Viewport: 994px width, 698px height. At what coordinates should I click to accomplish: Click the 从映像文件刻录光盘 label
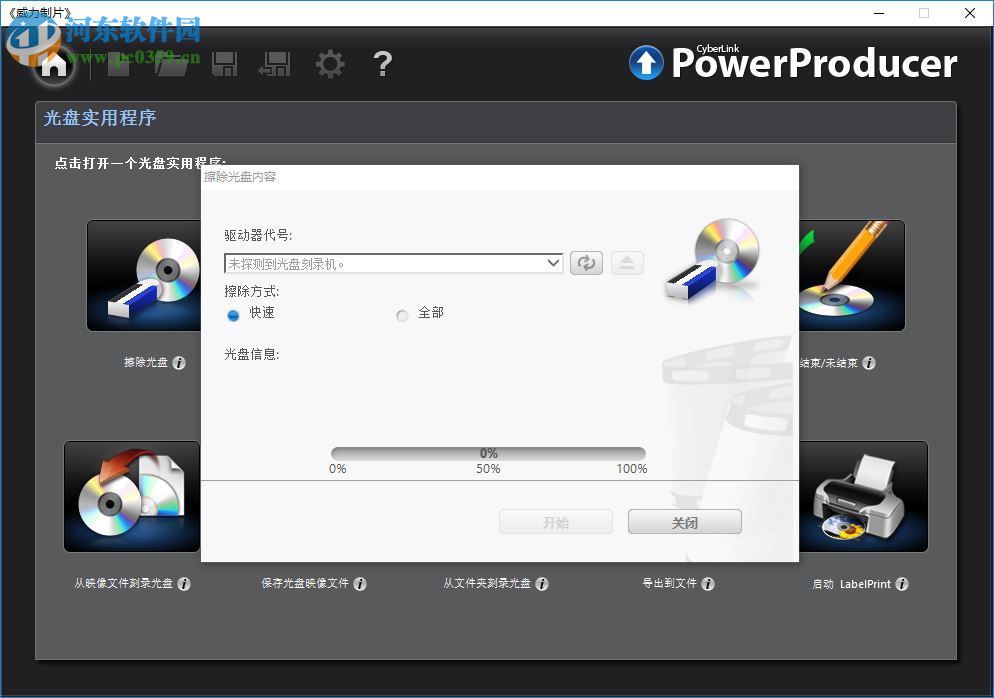coord(124,583)
